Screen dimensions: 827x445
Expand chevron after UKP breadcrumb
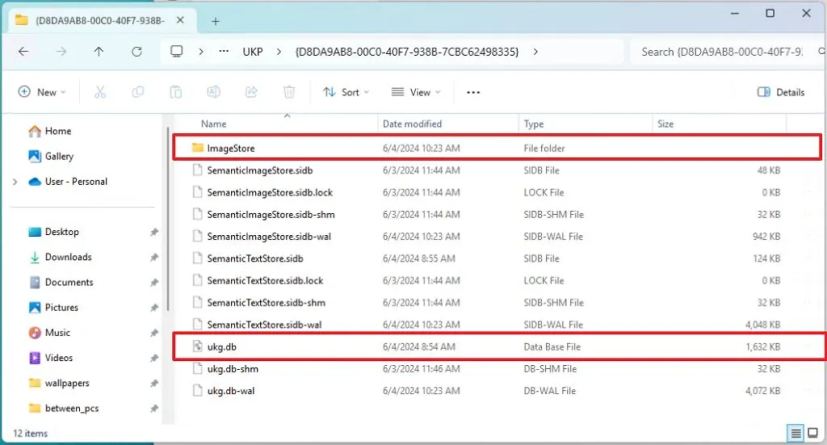(278, 52)
